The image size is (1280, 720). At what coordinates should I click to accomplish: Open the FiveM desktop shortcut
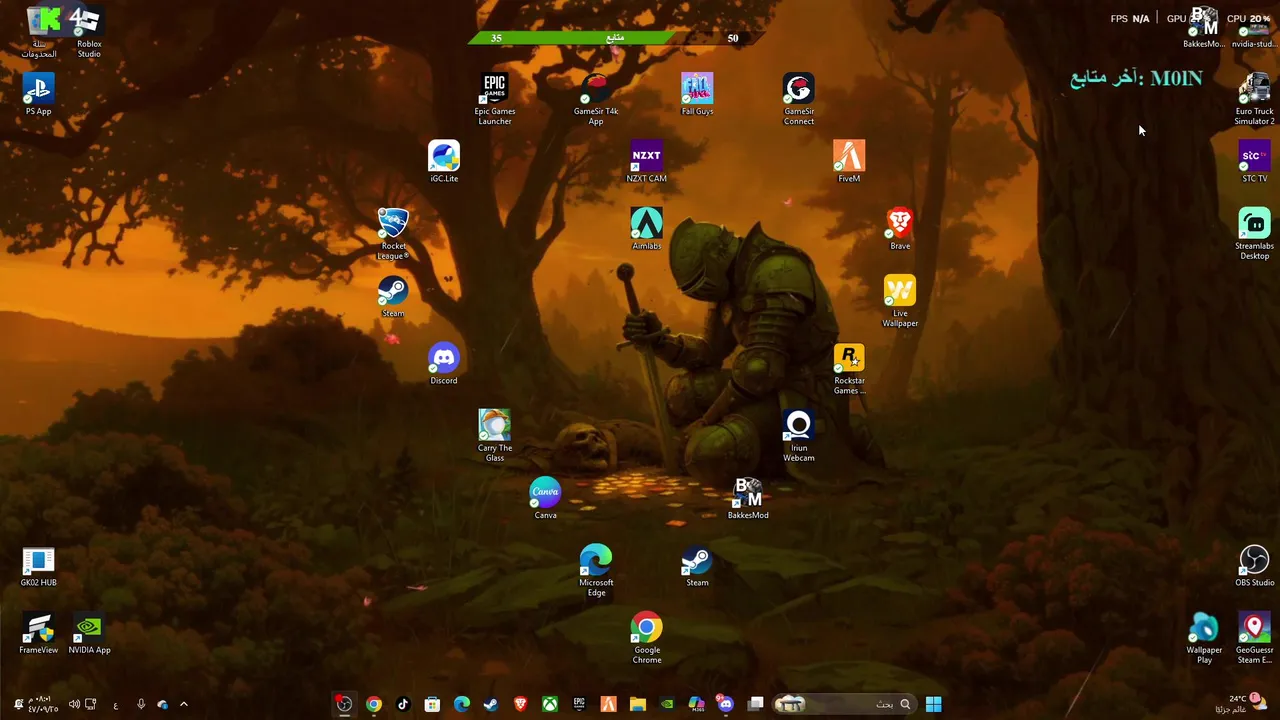(849, 162)
